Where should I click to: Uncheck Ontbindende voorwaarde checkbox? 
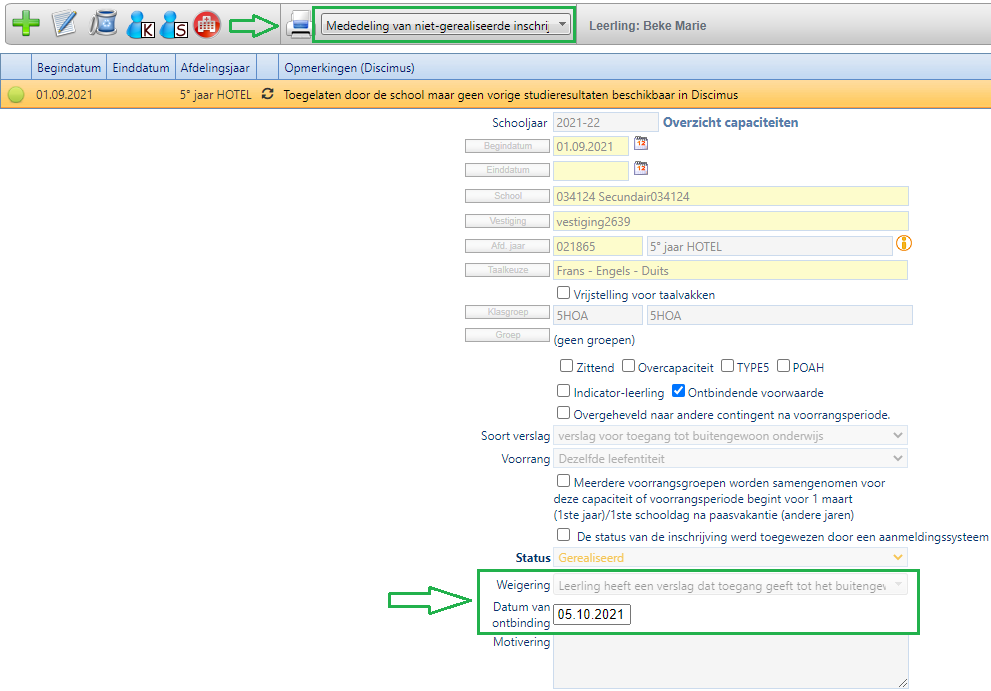678,391
